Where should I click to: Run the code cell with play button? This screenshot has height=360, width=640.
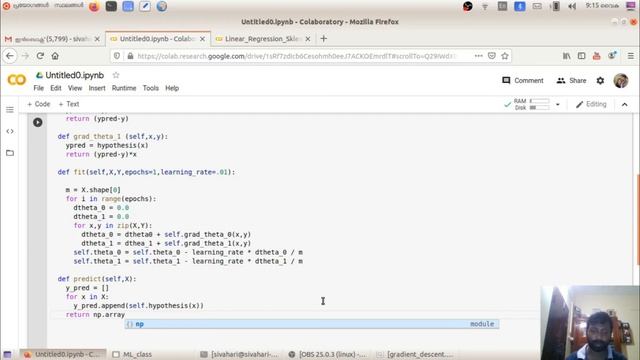pos(38,122)
